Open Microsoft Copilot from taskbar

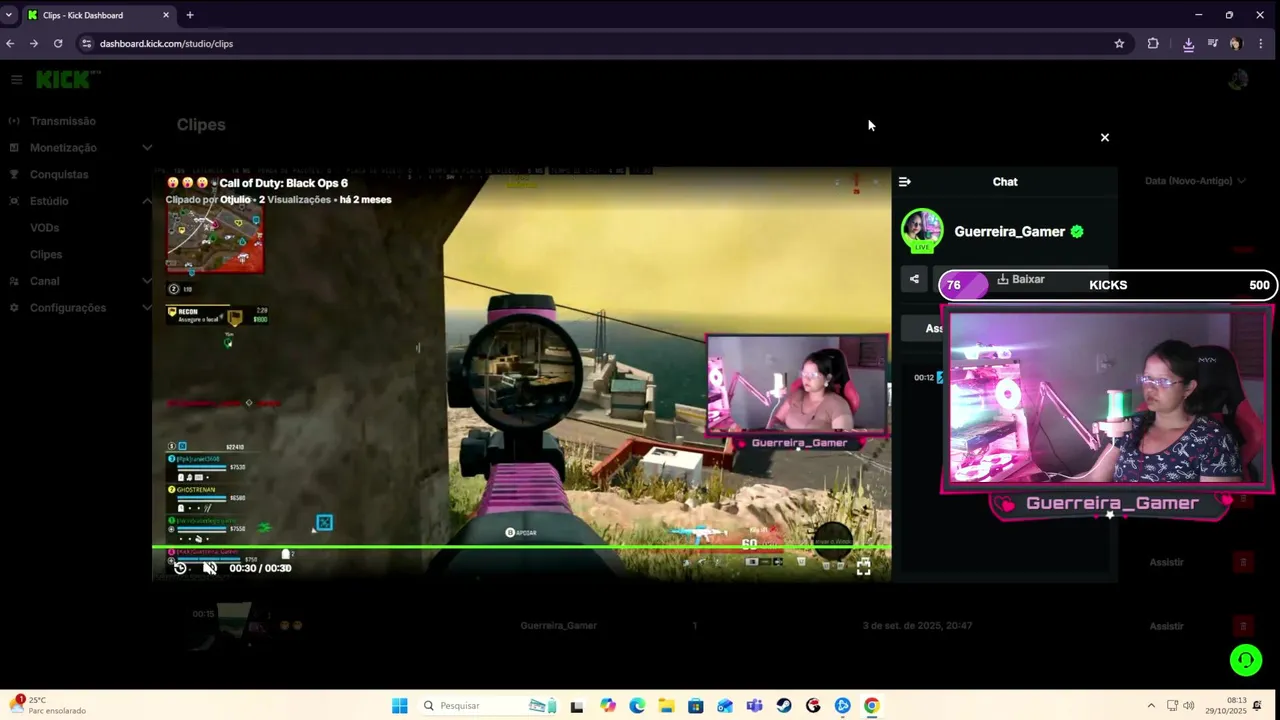pos(608,706)
